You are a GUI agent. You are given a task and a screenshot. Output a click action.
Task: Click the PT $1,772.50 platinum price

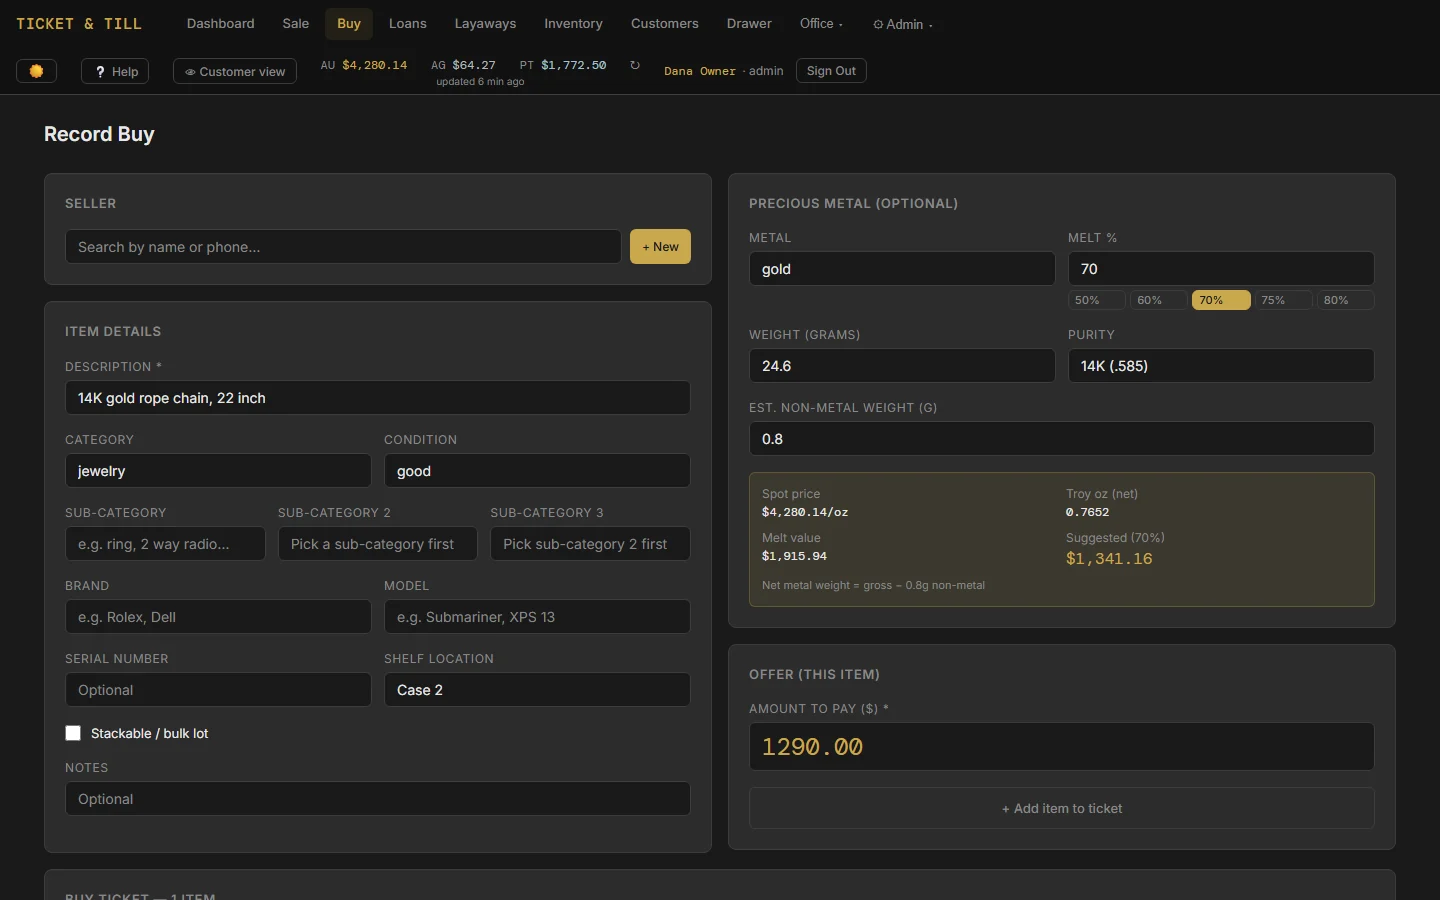click(x=563, y=65)
